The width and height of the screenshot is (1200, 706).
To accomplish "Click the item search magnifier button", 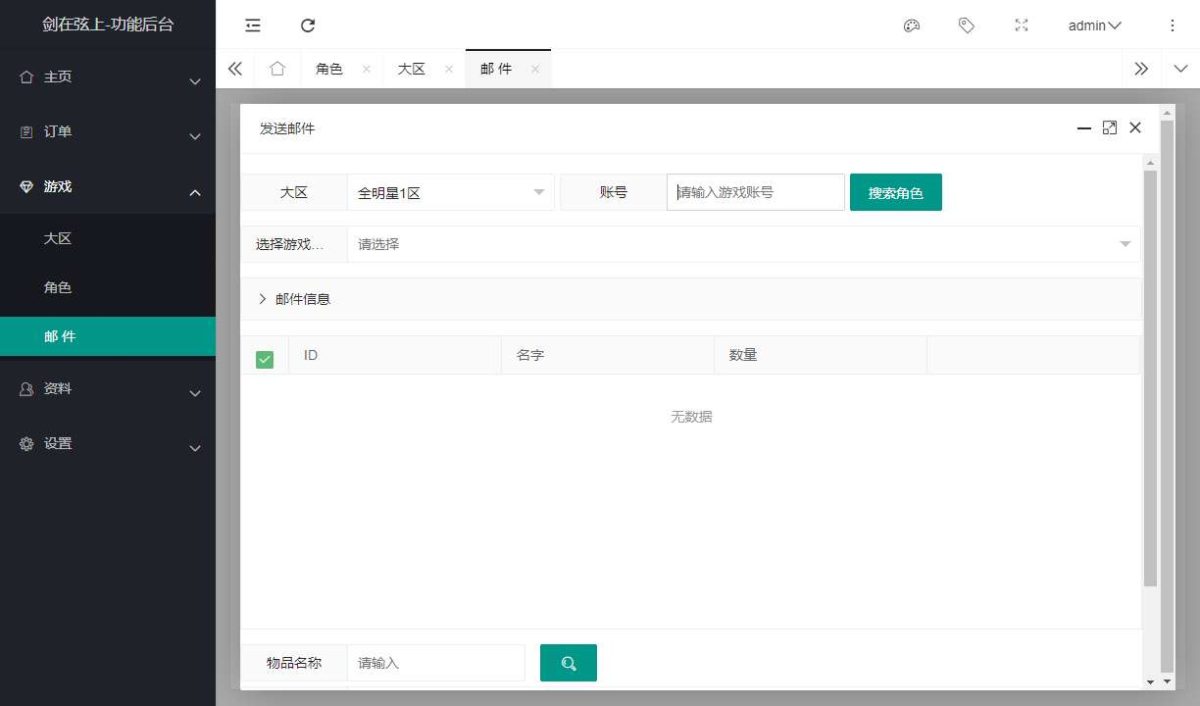I will pyautogui.click(x=568, y=662).
